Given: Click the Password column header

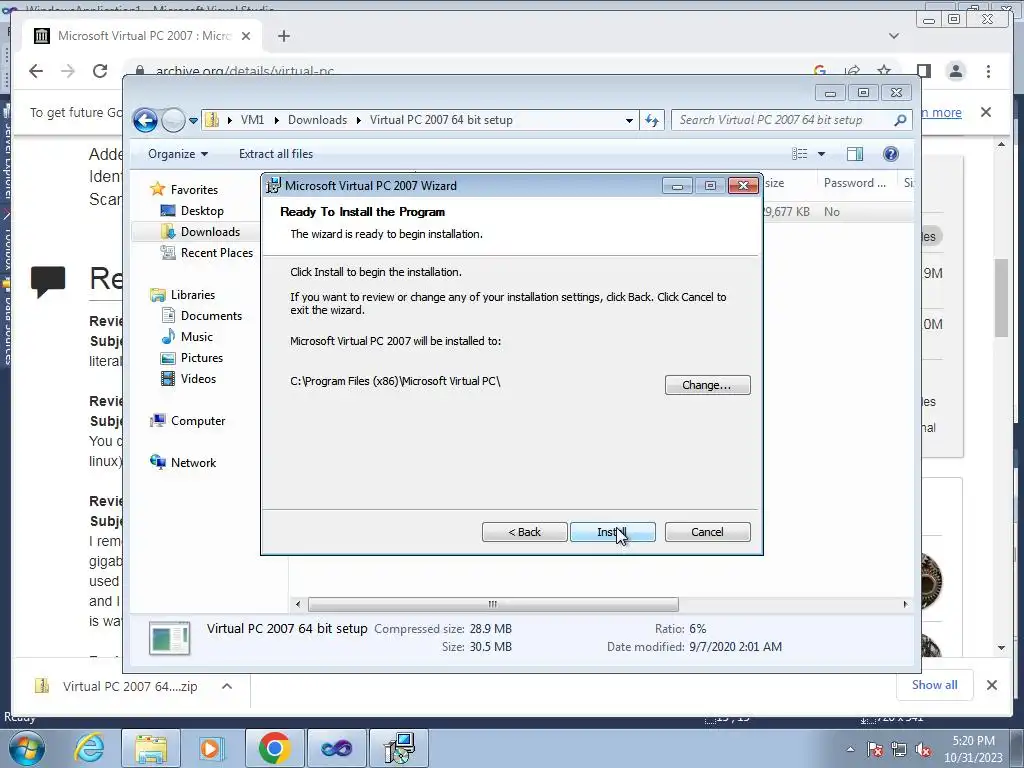Looking at the screenshot, I should tap(855, 184).
